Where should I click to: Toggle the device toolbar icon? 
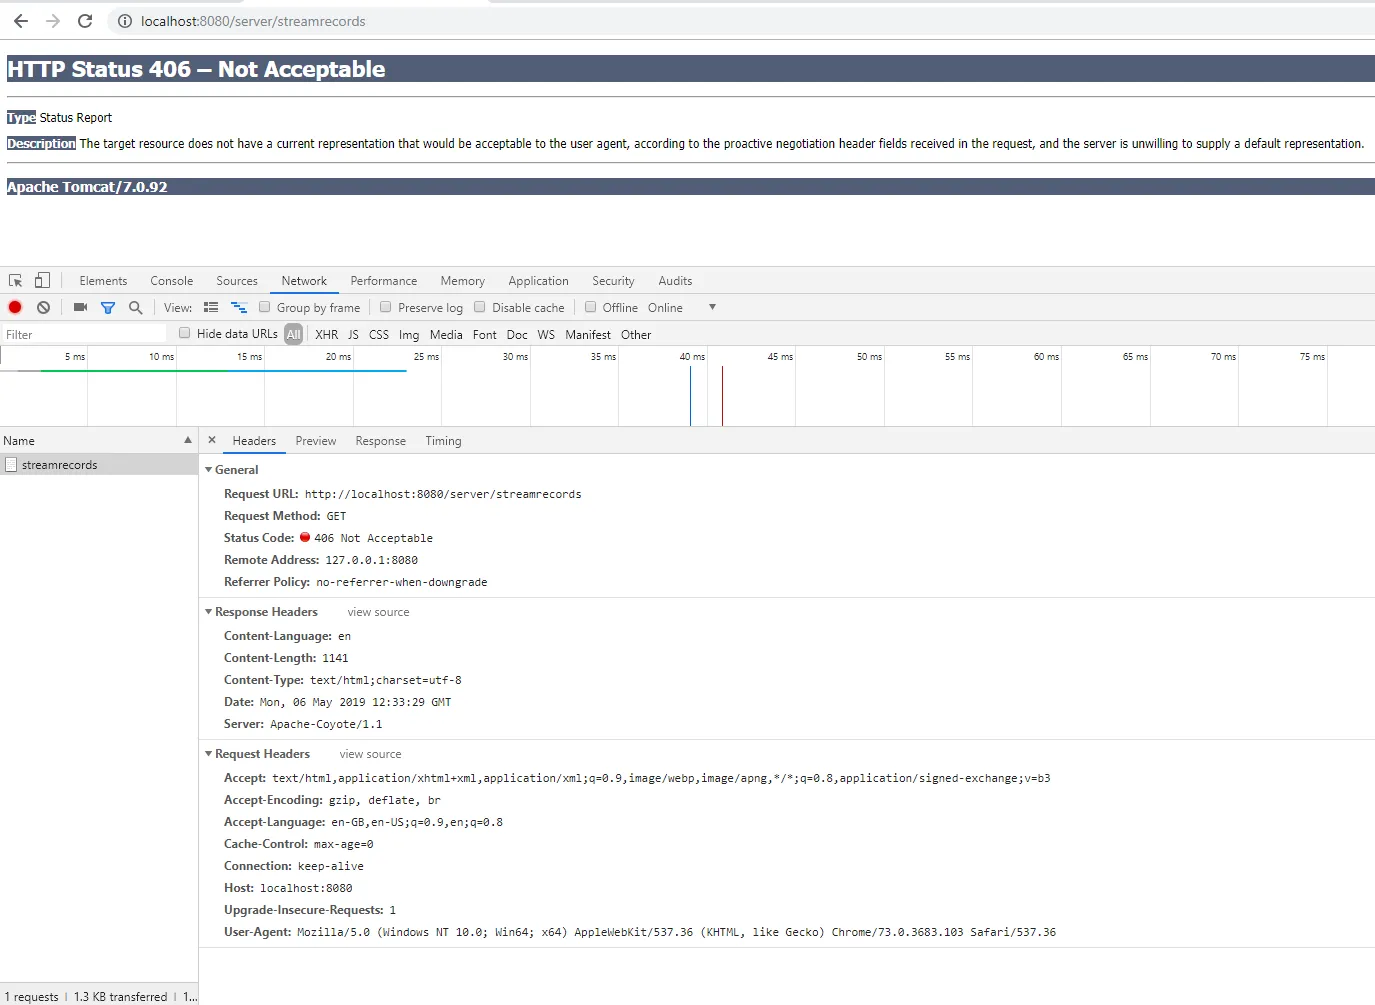click(x=42, y=281)
